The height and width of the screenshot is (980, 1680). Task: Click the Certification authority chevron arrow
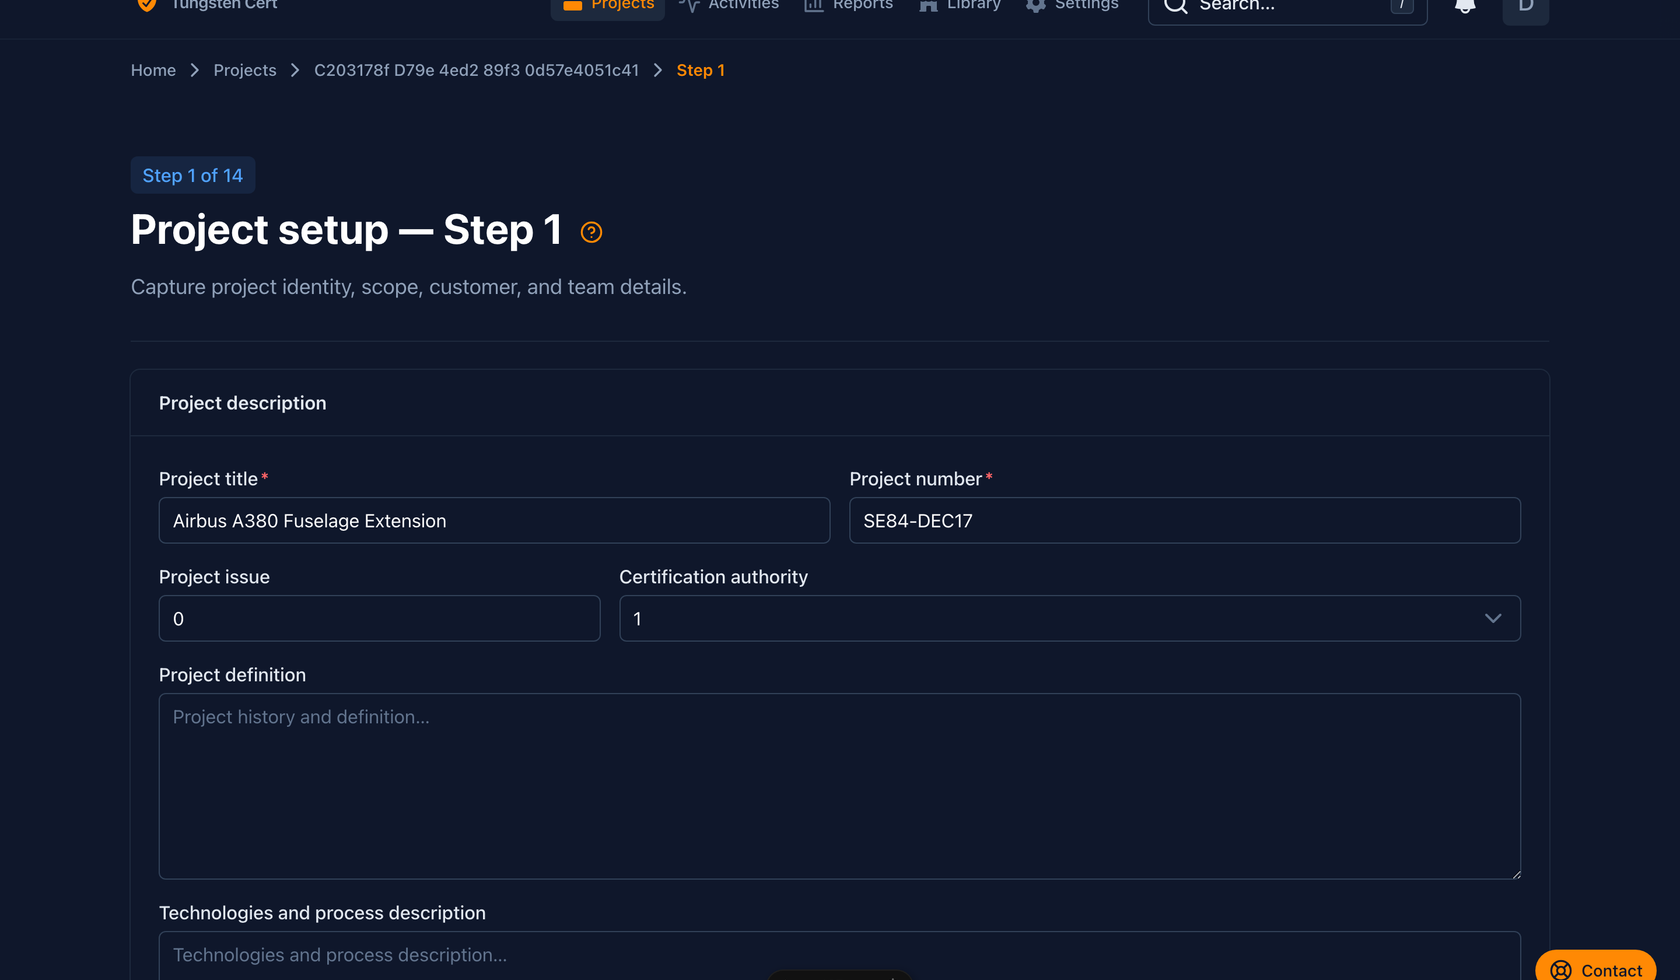[x=1493, y=619]
